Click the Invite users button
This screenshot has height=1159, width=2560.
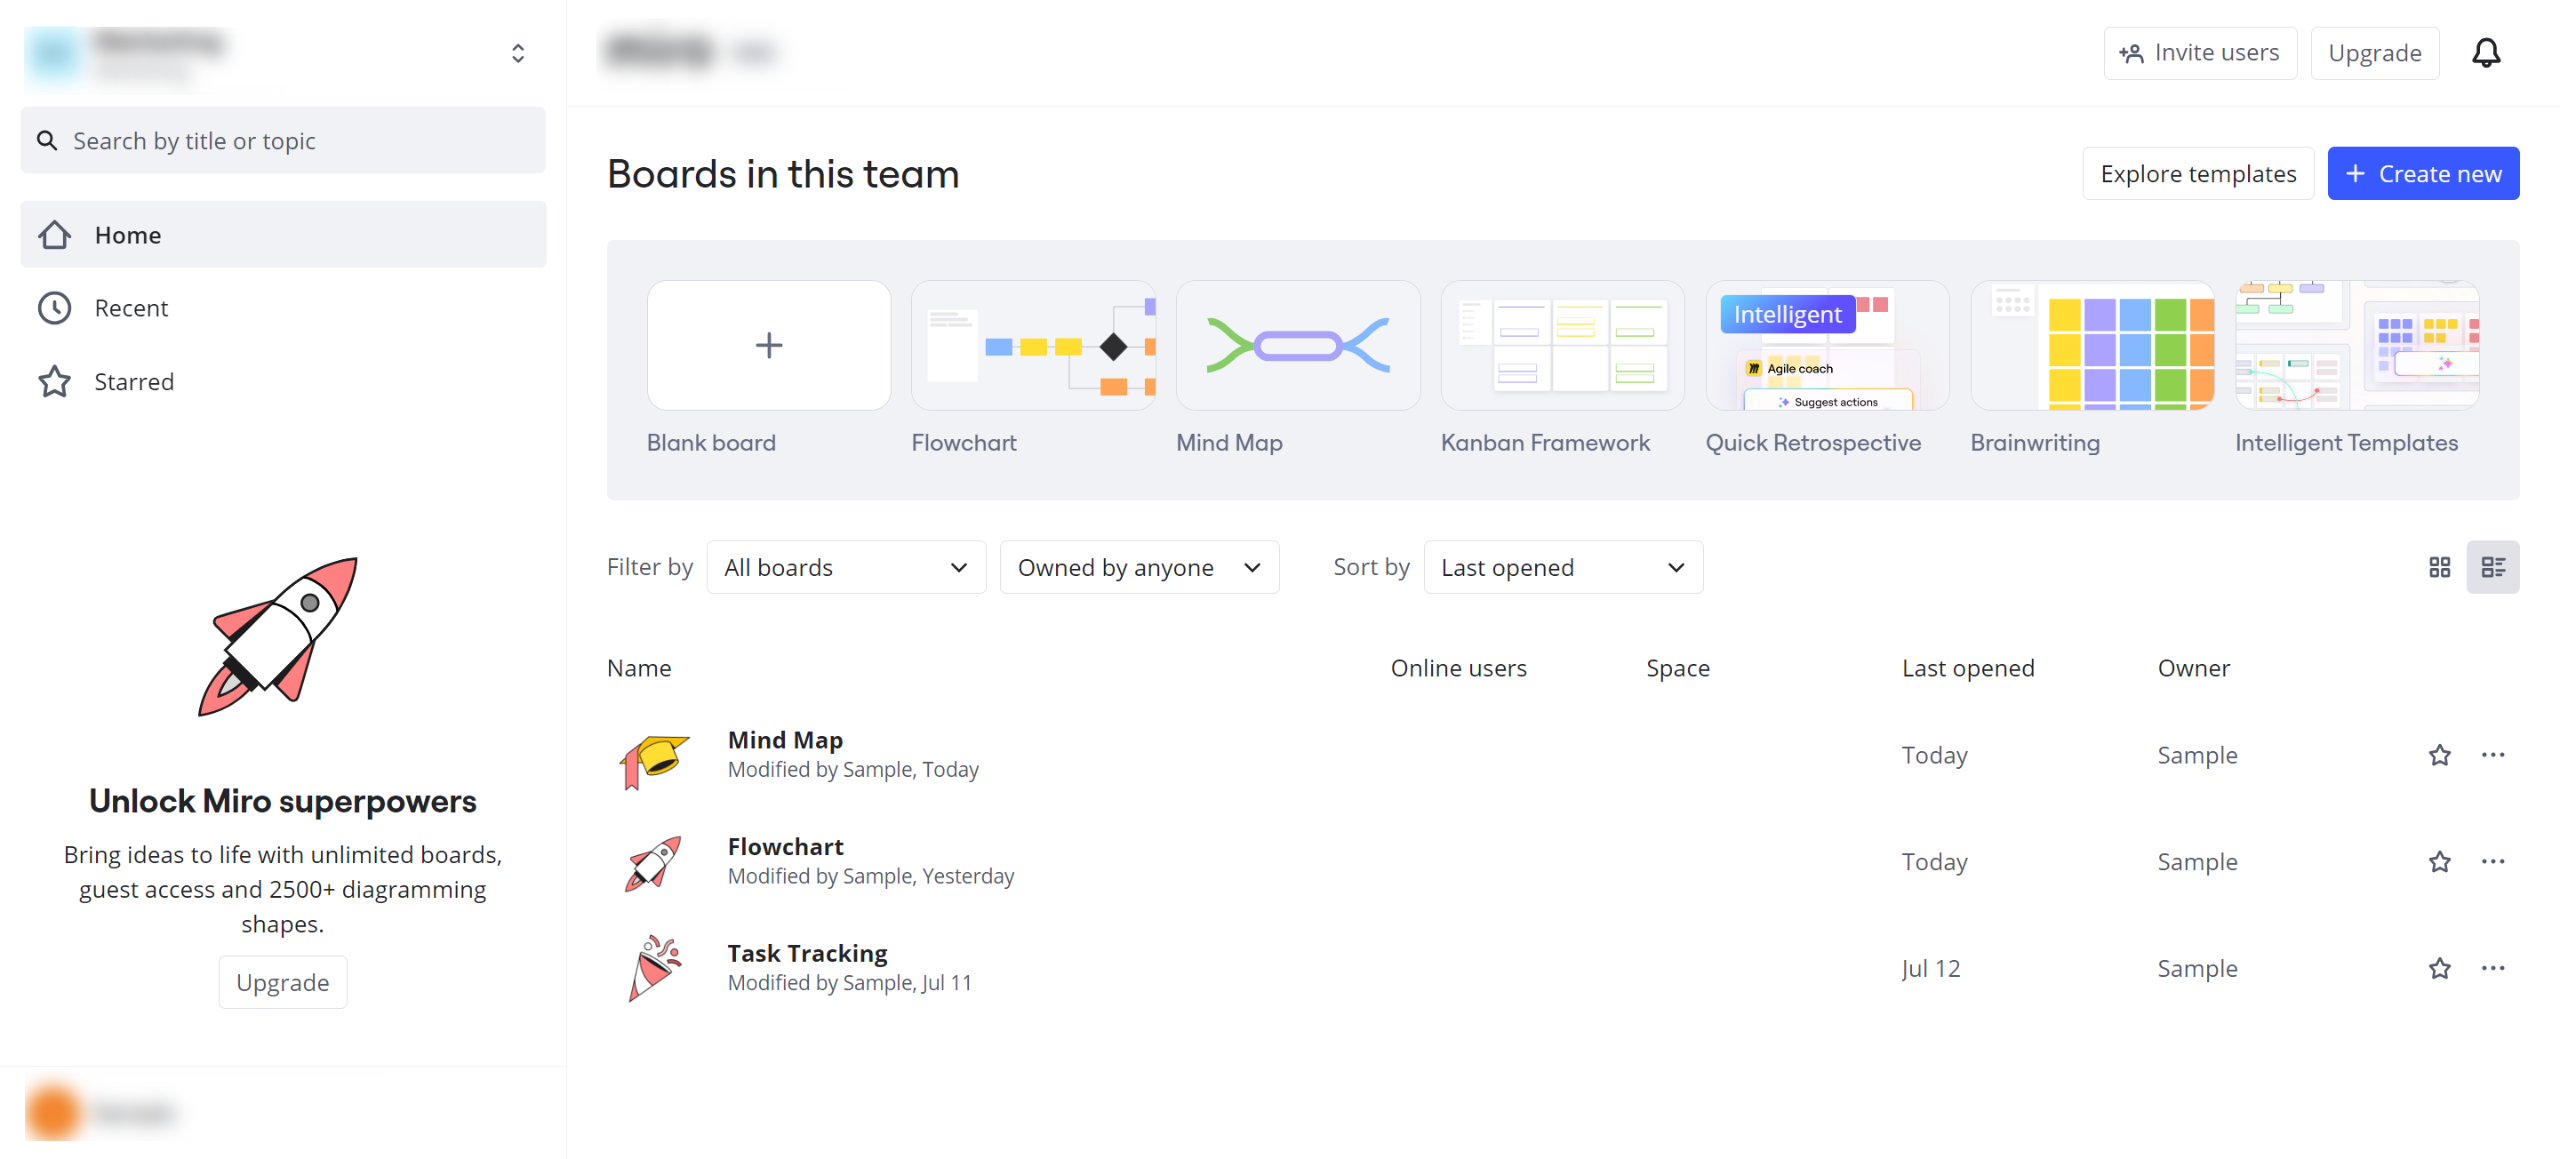[2199, 53]
